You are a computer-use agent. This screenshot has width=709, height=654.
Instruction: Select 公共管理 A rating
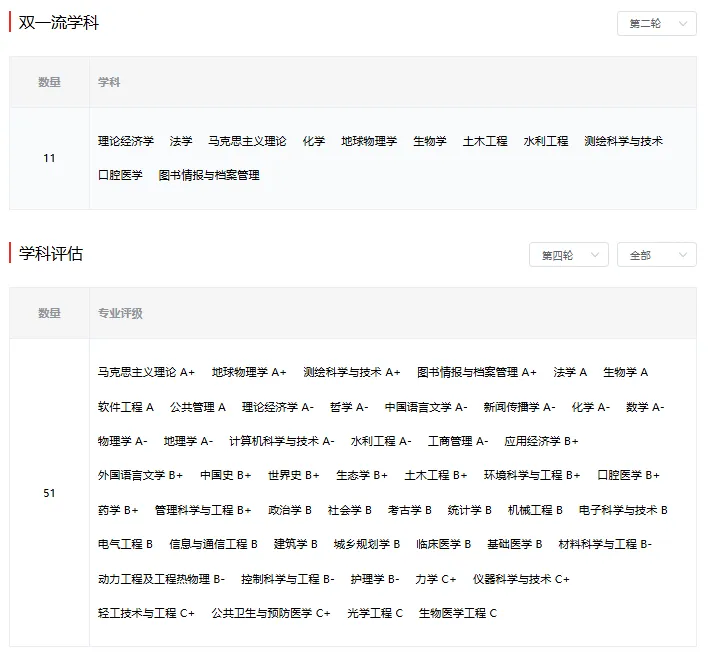(x=198, y=407)
